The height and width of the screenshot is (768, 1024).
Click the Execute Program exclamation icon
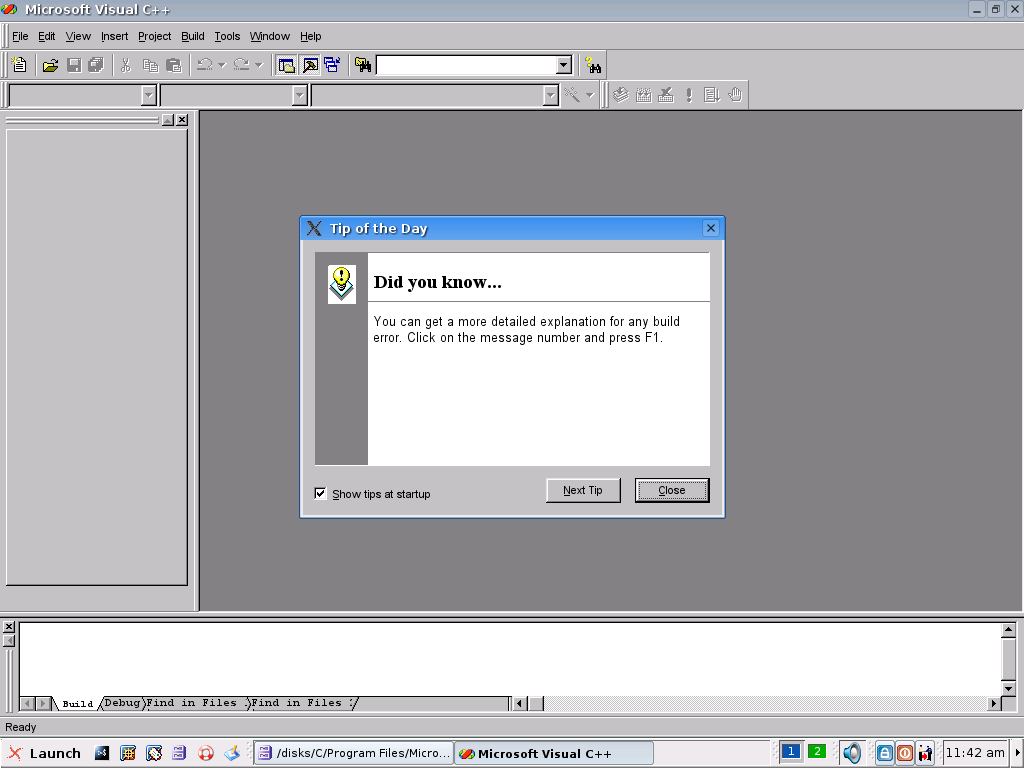[x=689, y=95]
